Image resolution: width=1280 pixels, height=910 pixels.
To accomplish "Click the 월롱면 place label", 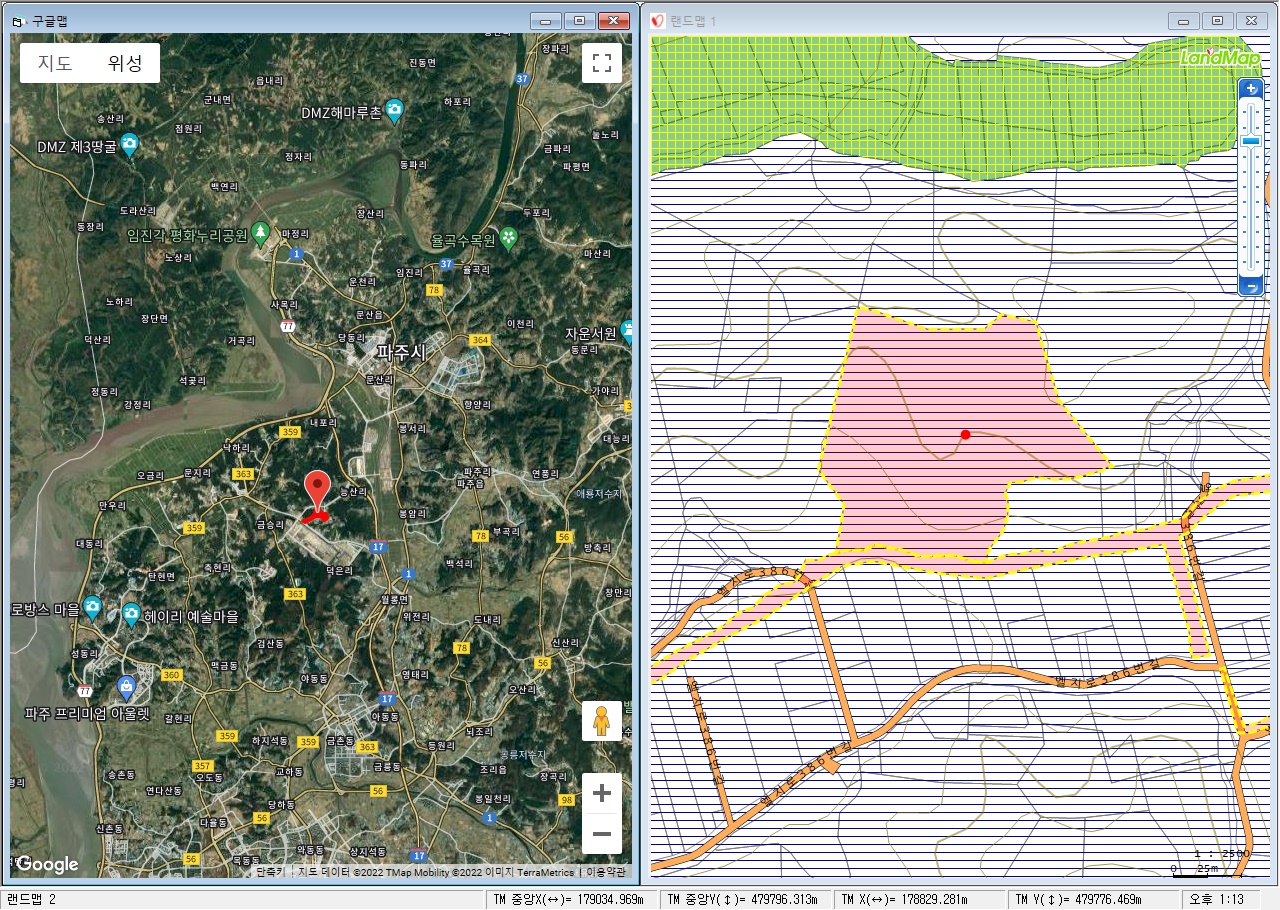I will pyautogui.click(x=396, y=599).
